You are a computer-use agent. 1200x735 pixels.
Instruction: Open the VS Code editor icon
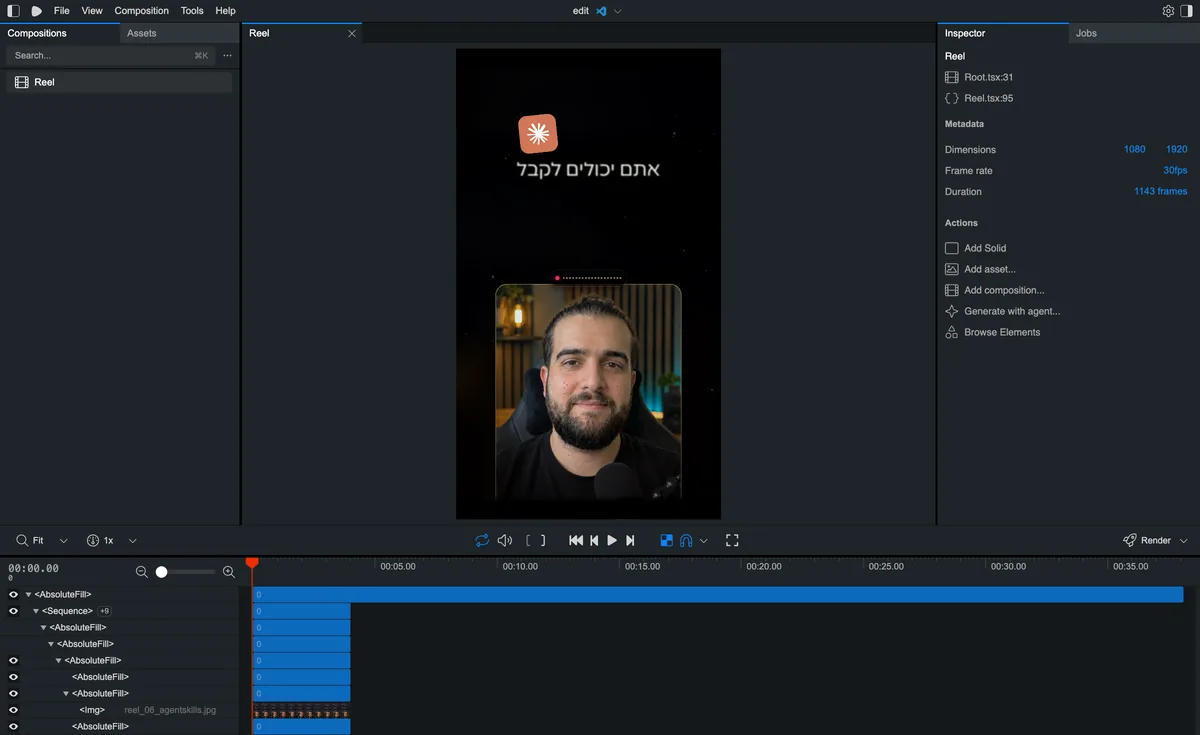[x=602, y=11]
